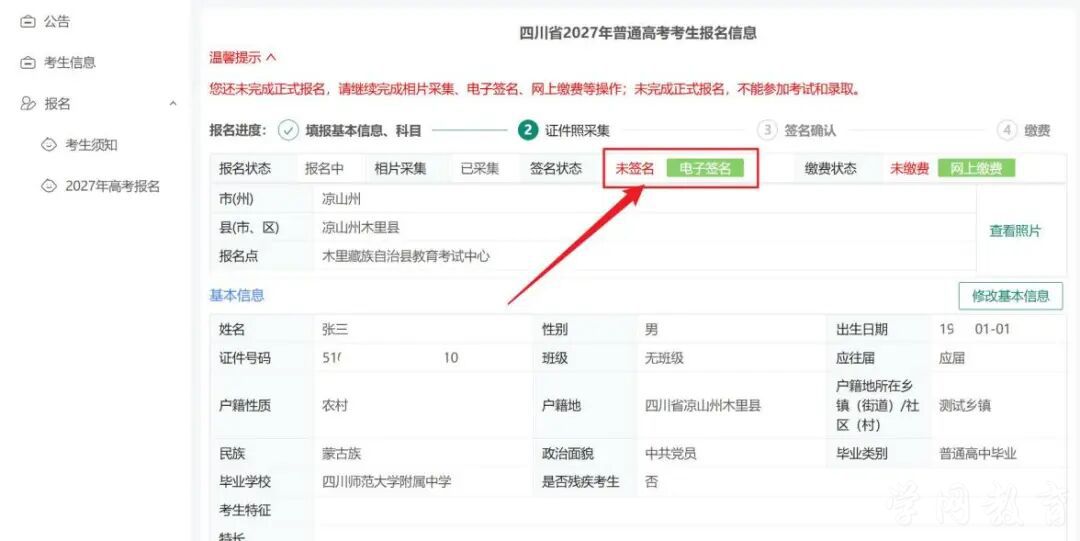Click the 无班级 class value

click(x=664, y=358)
